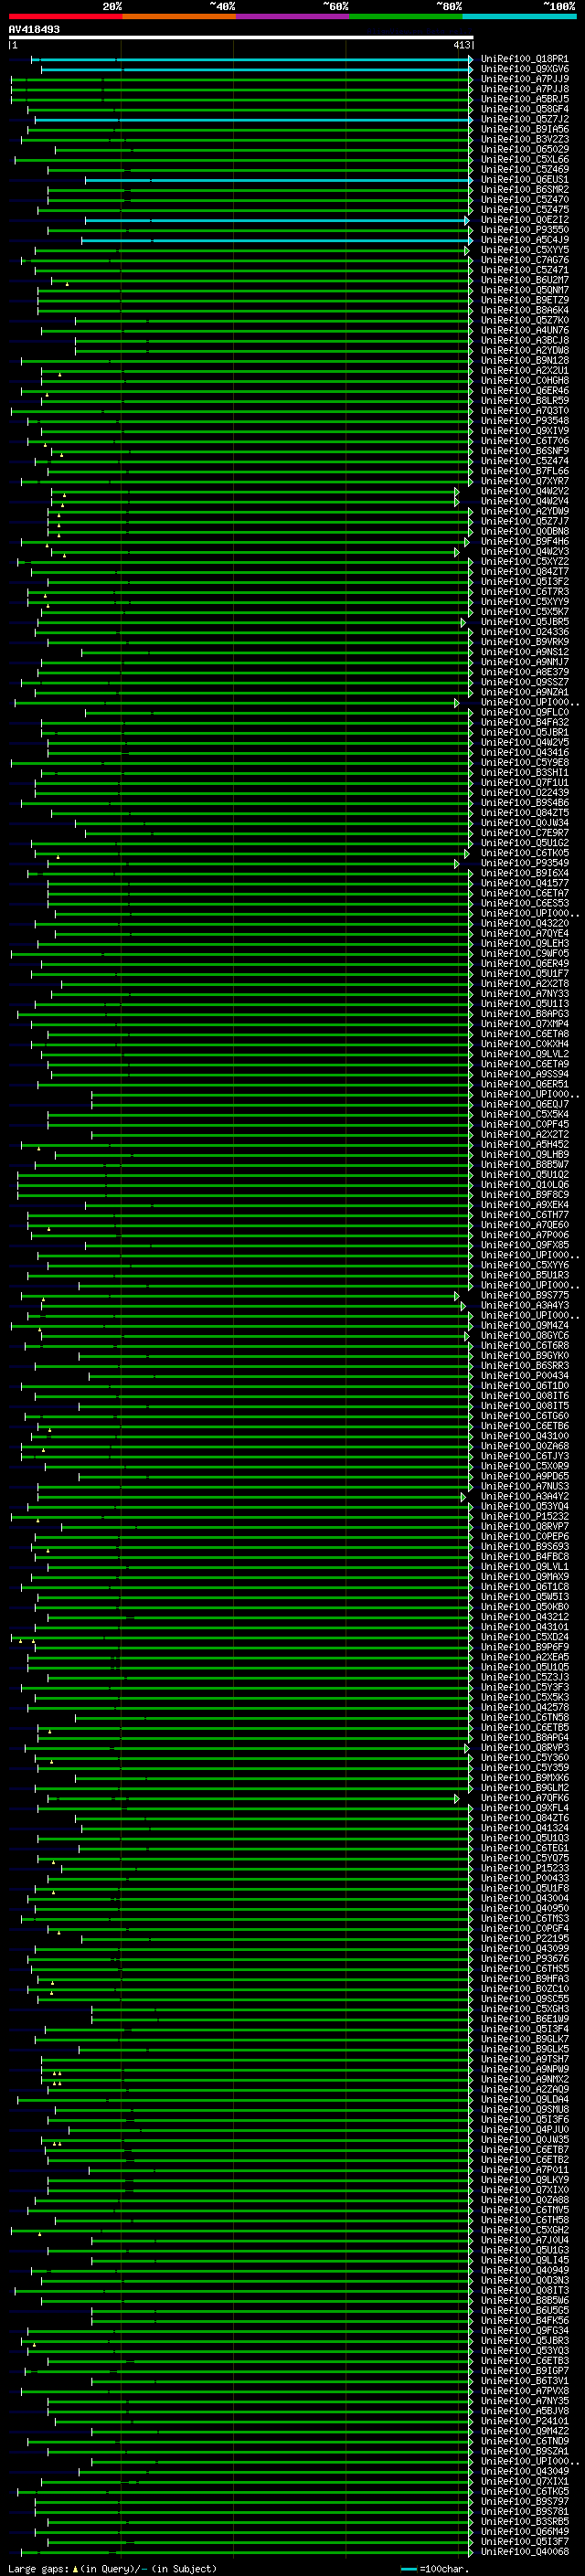585x2576 pixels.
Task: Click the AV418493 query name label
Action: click(x=34, y=29)
